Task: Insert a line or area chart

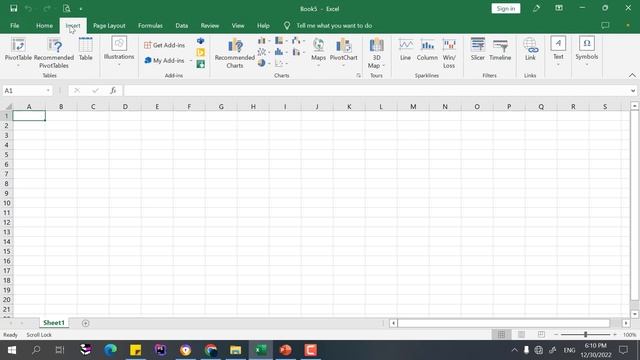Action: [x=264, y=52]
